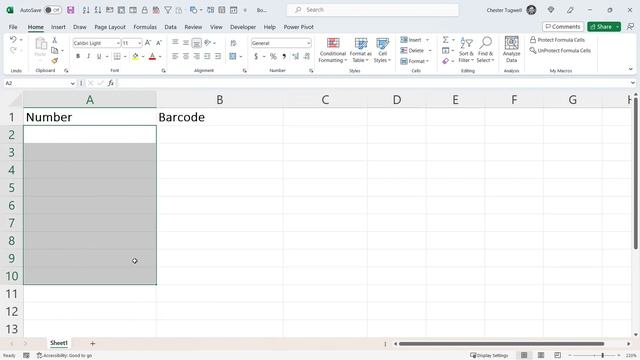Click the Decrease Font Size icon
The image size is (640, 360).
coord(159,43)
